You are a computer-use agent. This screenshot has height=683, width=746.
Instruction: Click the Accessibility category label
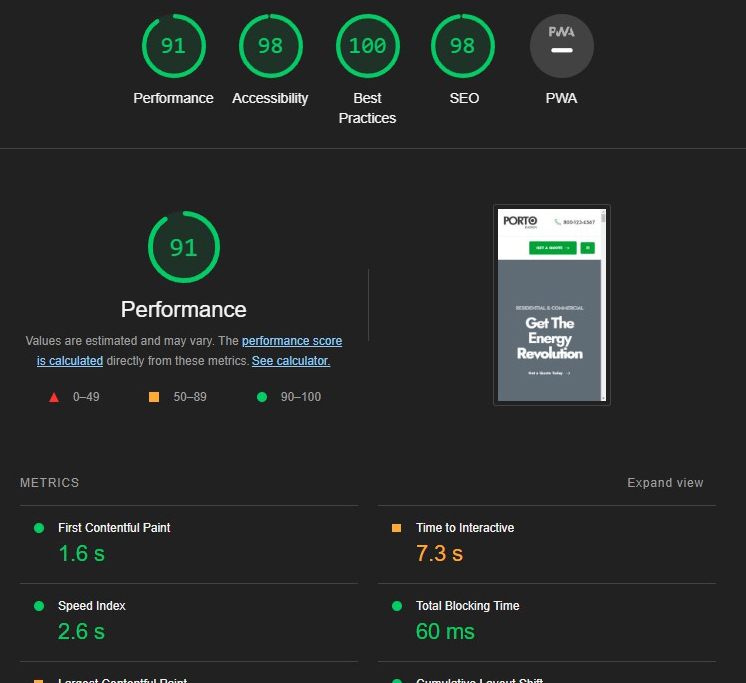(x=270, y=98)
